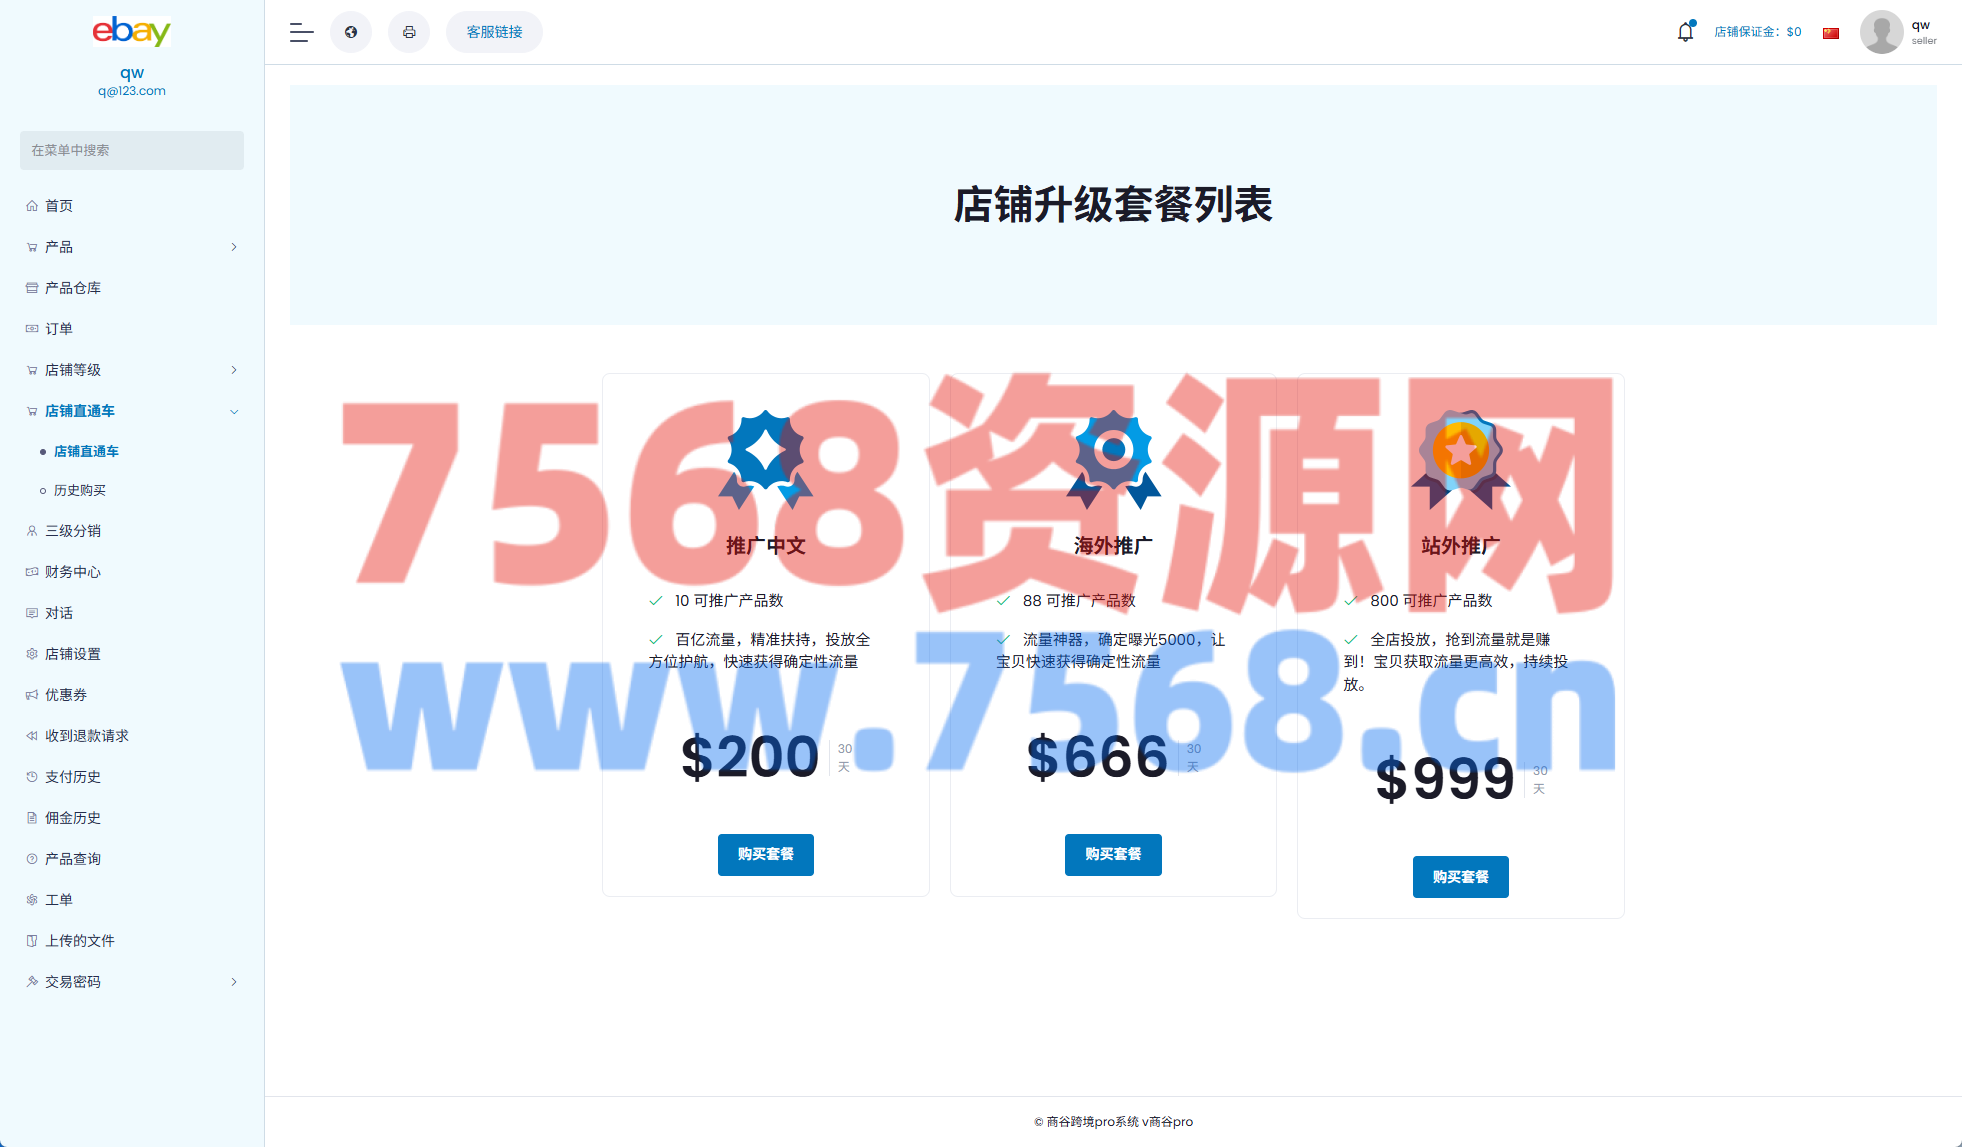This screenshot has height=1147, width=1962.
Task: Expand the 店铺等级 submenu arrow
Action: [234, 370]
